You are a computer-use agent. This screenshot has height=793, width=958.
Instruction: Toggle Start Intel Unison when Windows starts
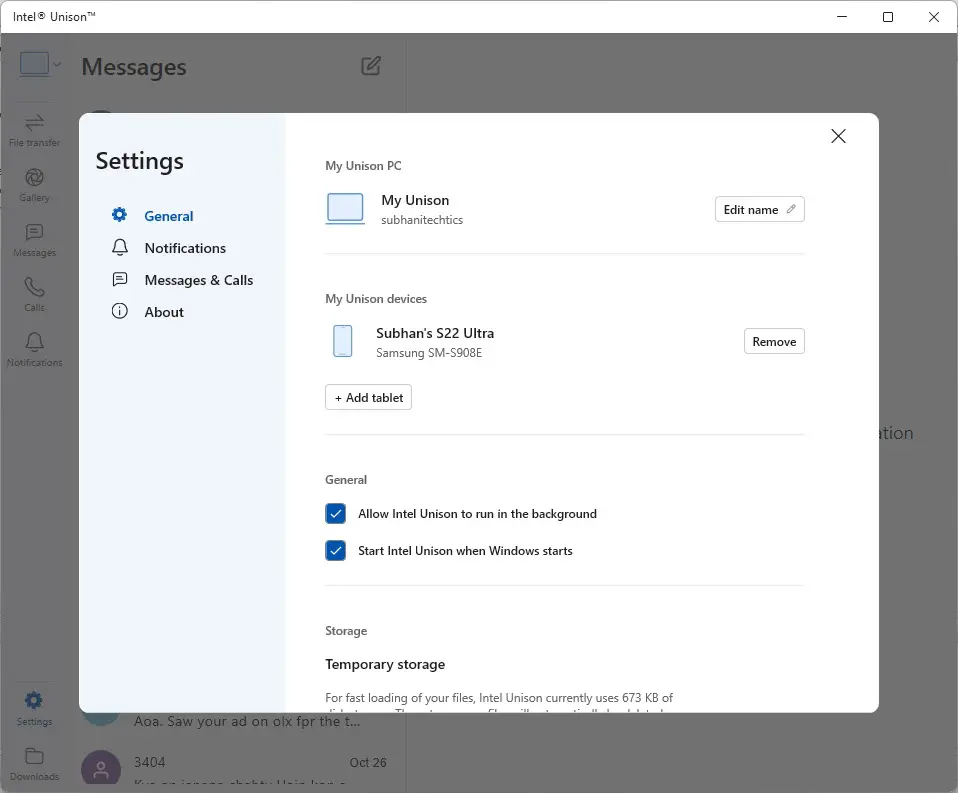(335, 551)
